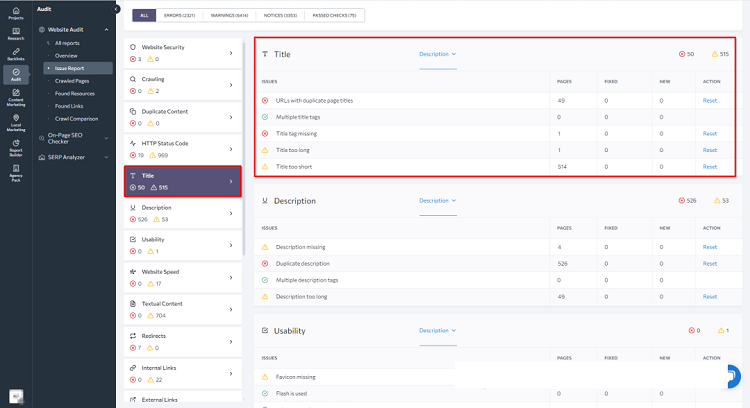Select the Title category card
Image resolution: width=750 pixels, height=408 pixels.
point(183,181)
